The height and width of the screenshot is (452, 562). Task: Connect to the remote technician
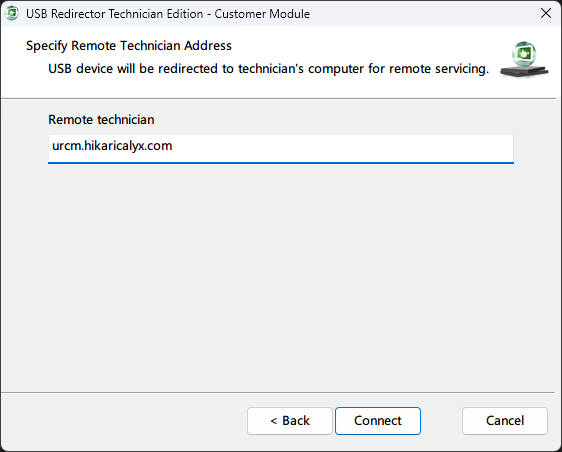coord(378,420)
